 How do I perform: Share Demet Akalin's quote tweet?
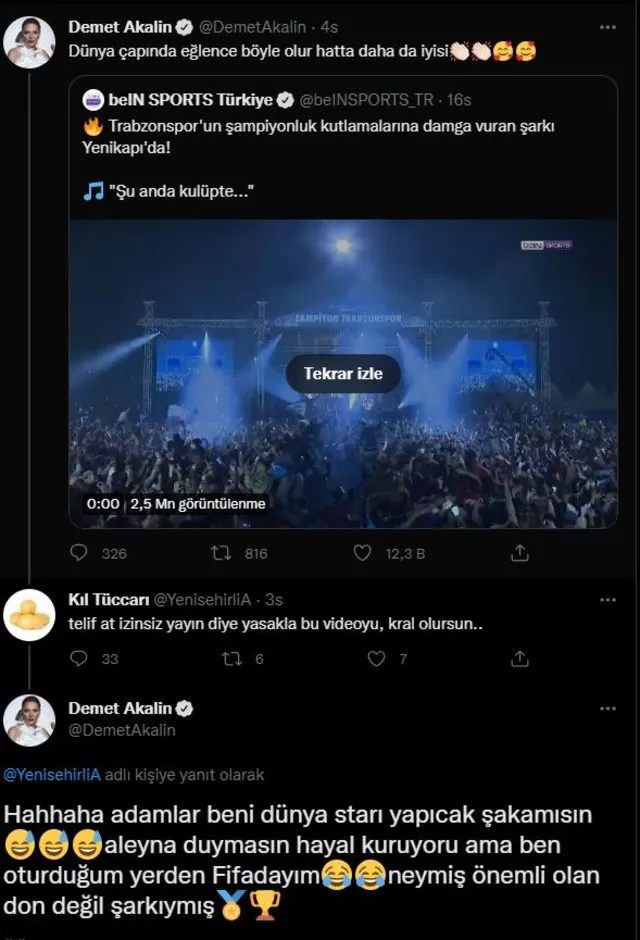(x=520, y=553)
